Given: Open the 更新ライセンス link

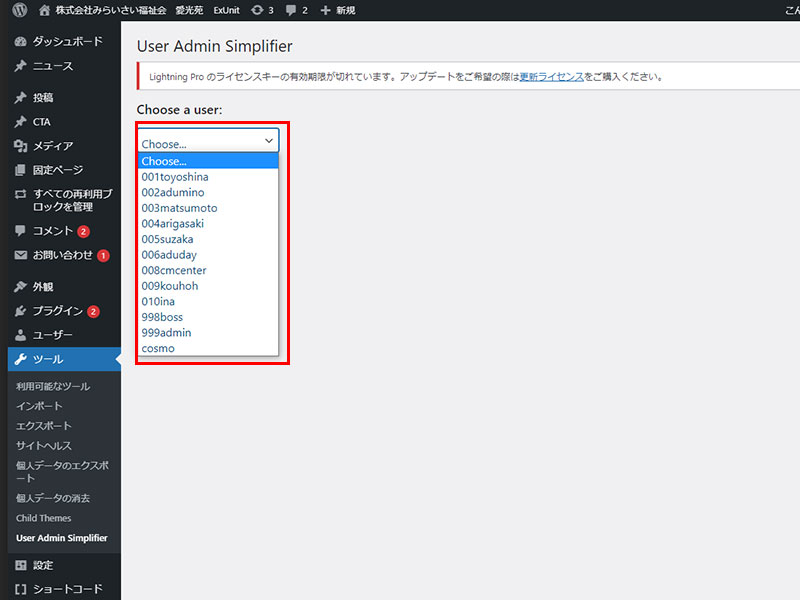Looking at the screenshot, I should (551, 76).
